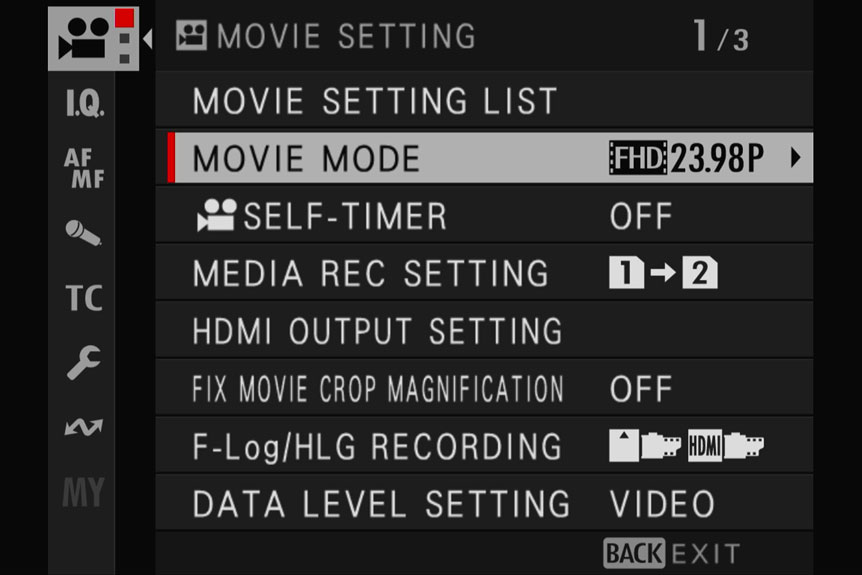Open card slot 1 to 2 recording option
862x575 pixels.
pyautogui.click(x=663, y=273)
